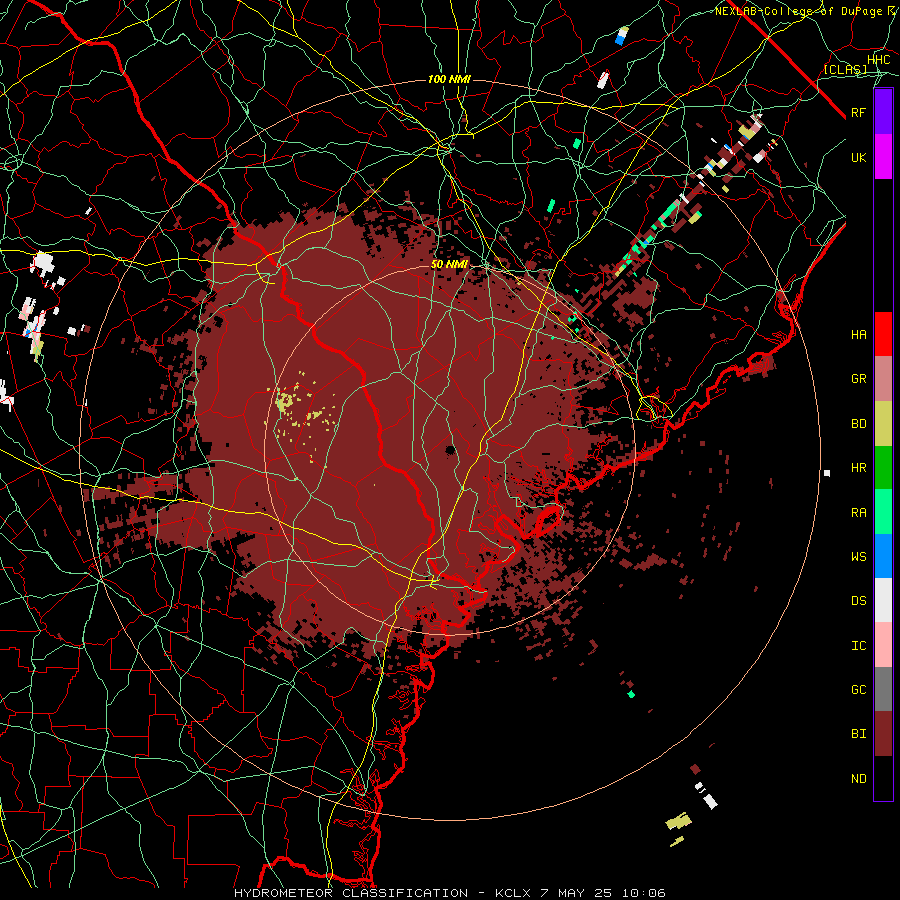Screen dimensions: 900x900
Task: Click the HR legend label
Action: [858, 468]
